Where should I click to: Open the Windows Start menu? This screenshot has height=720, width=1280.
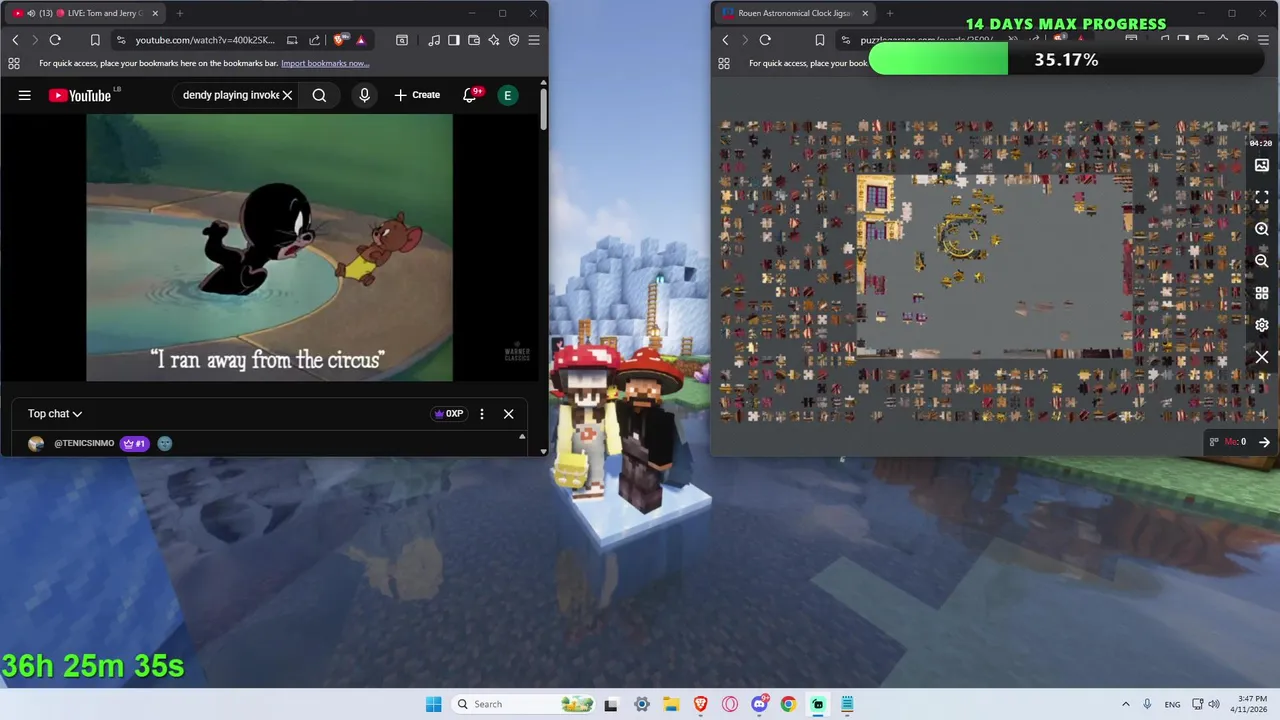pos(433,704)
